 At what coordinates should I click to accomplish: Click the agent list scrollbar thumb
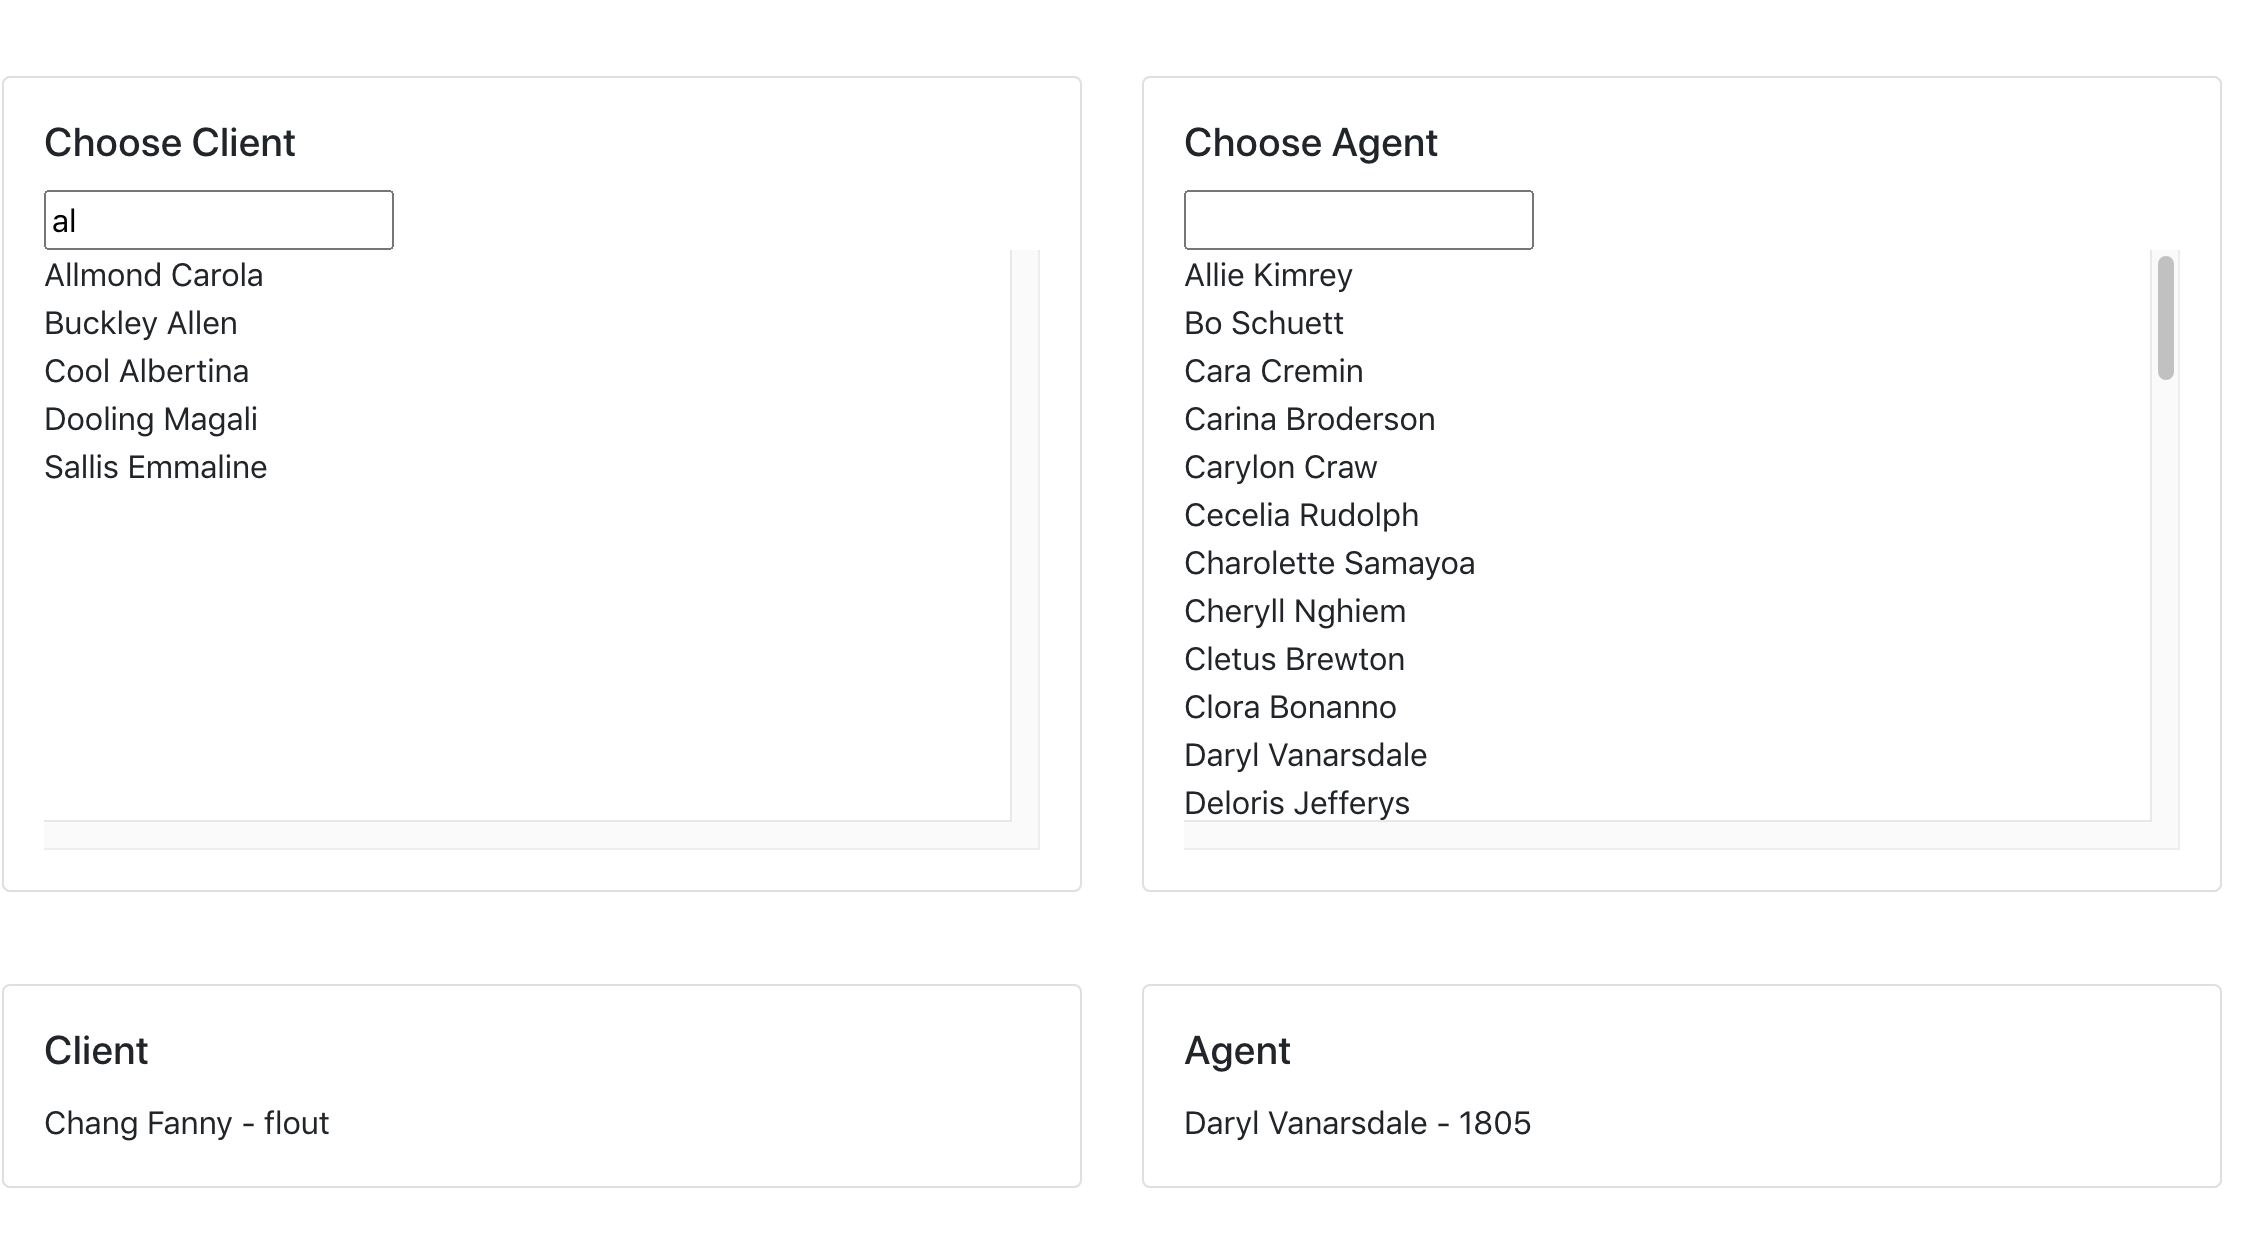pyautogui.click(x=2166, y=318)
